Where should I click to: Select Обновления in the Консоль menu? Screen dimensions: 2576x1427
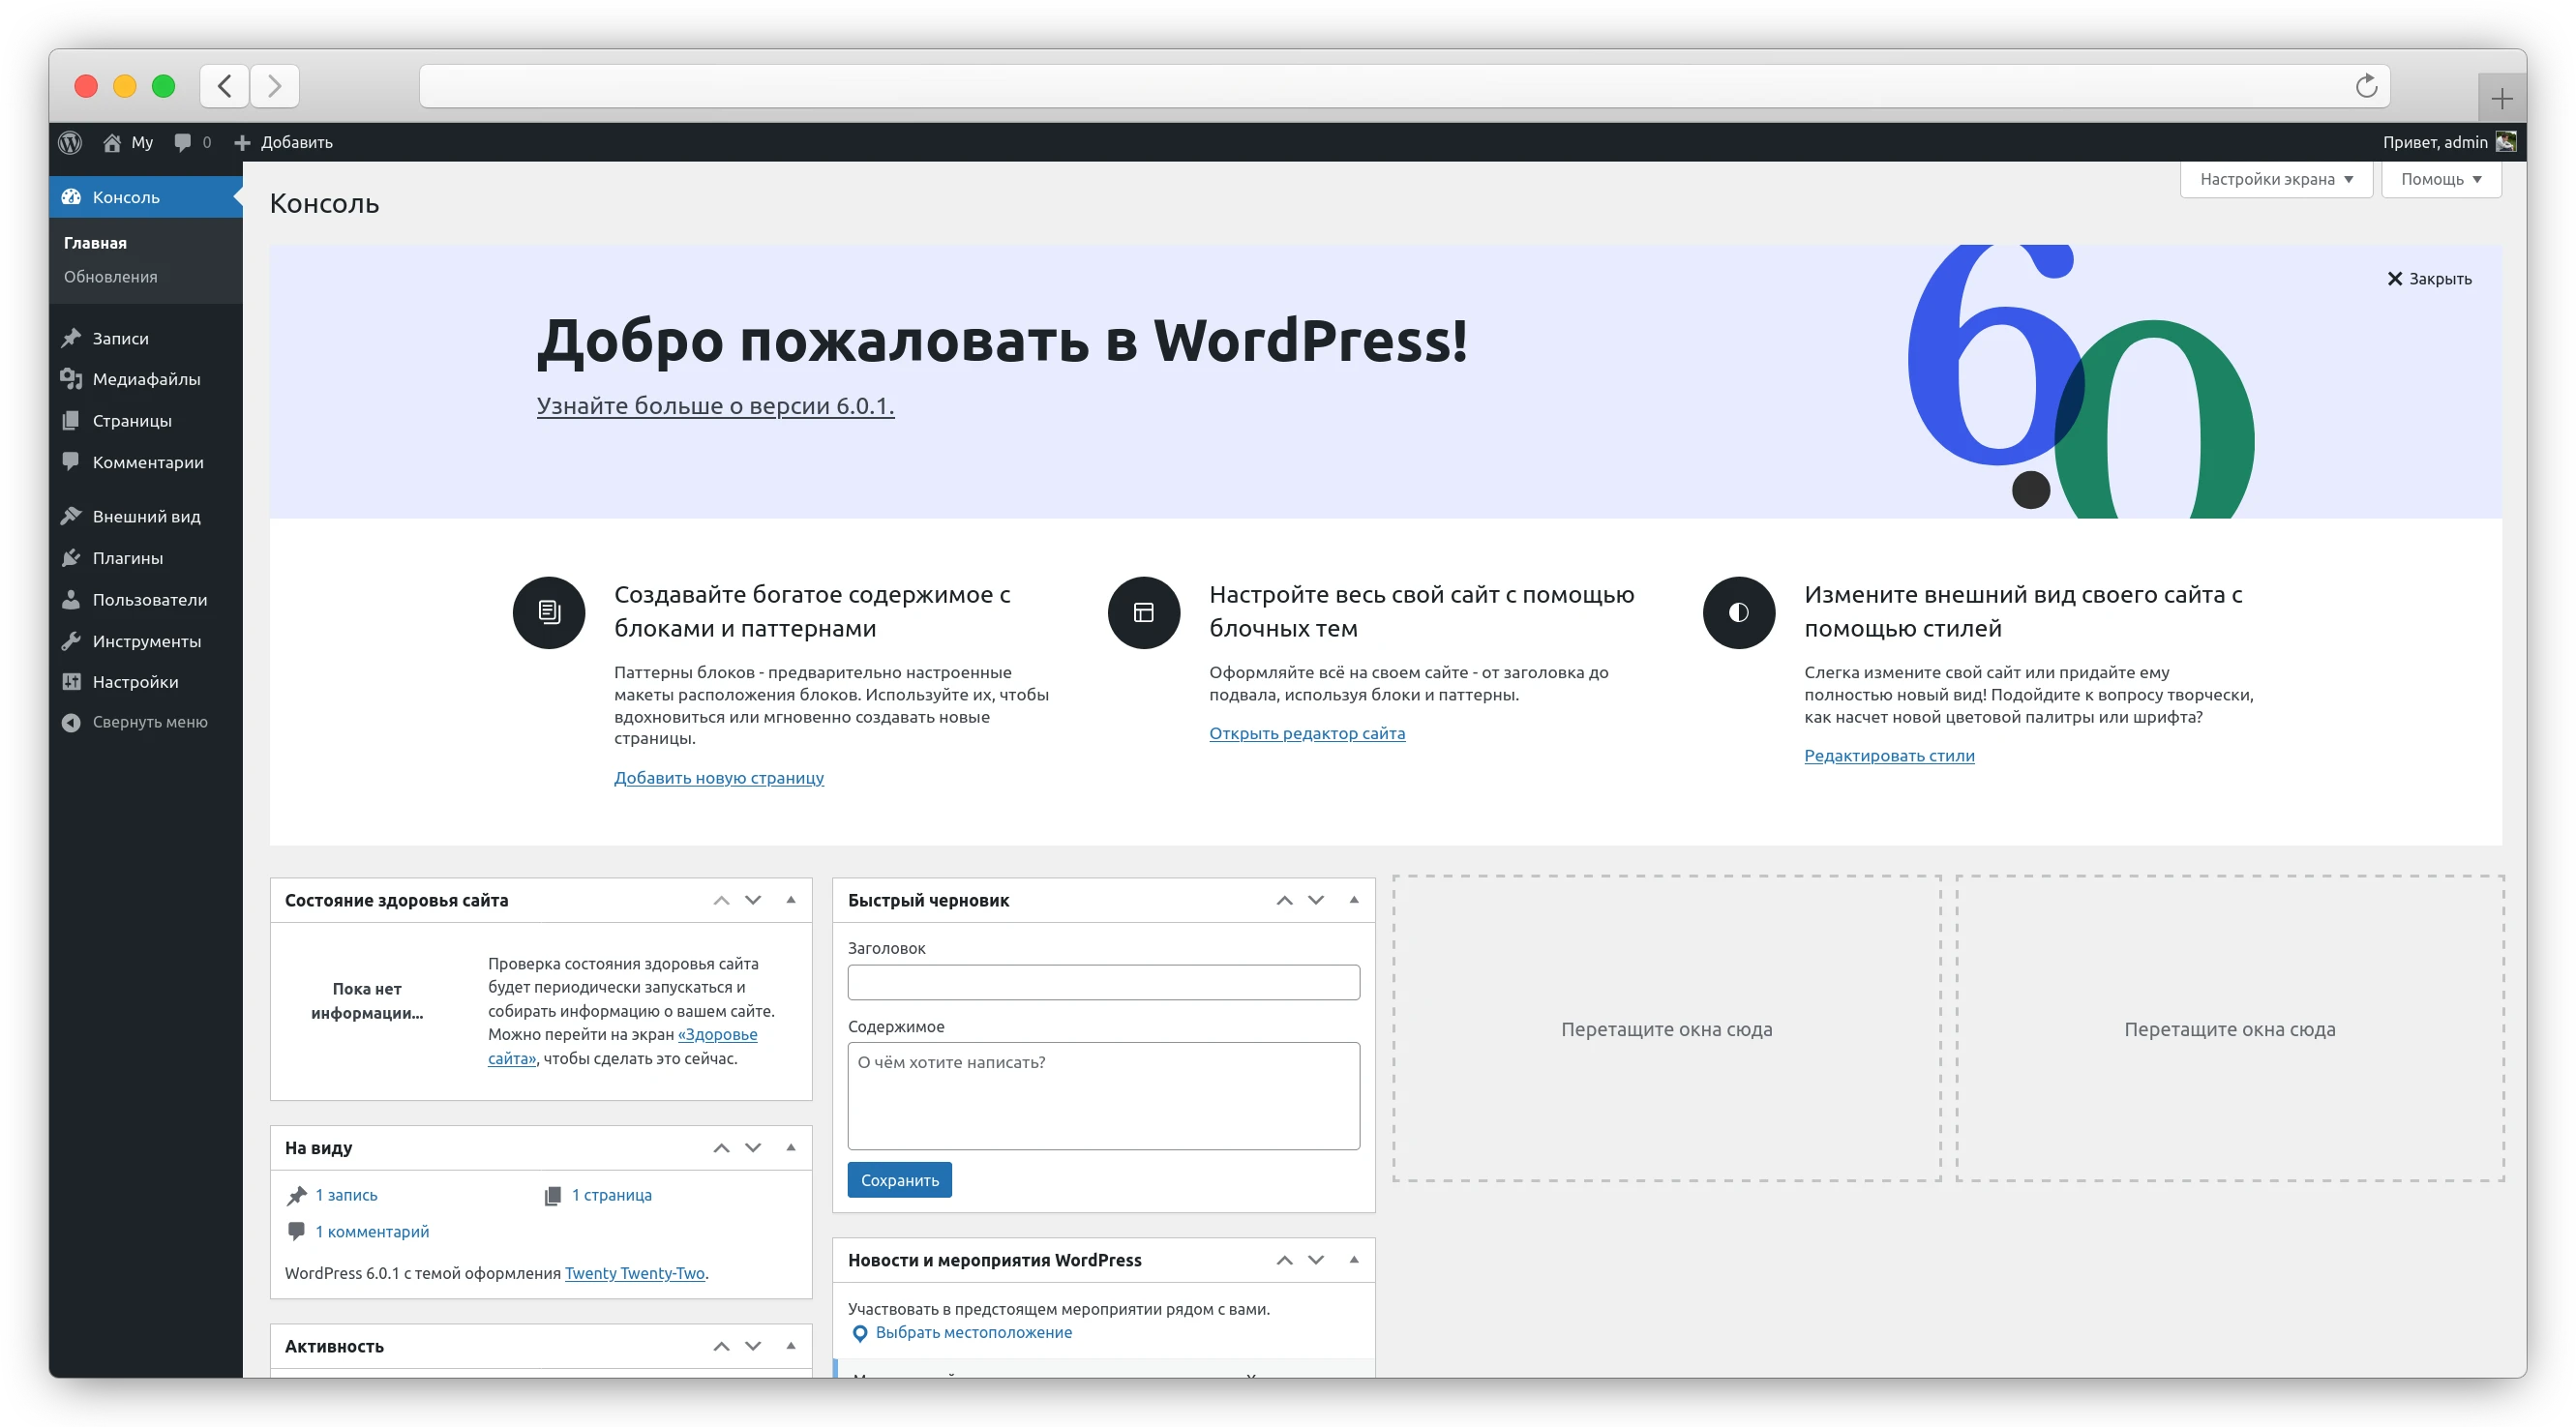click(110, 277)
